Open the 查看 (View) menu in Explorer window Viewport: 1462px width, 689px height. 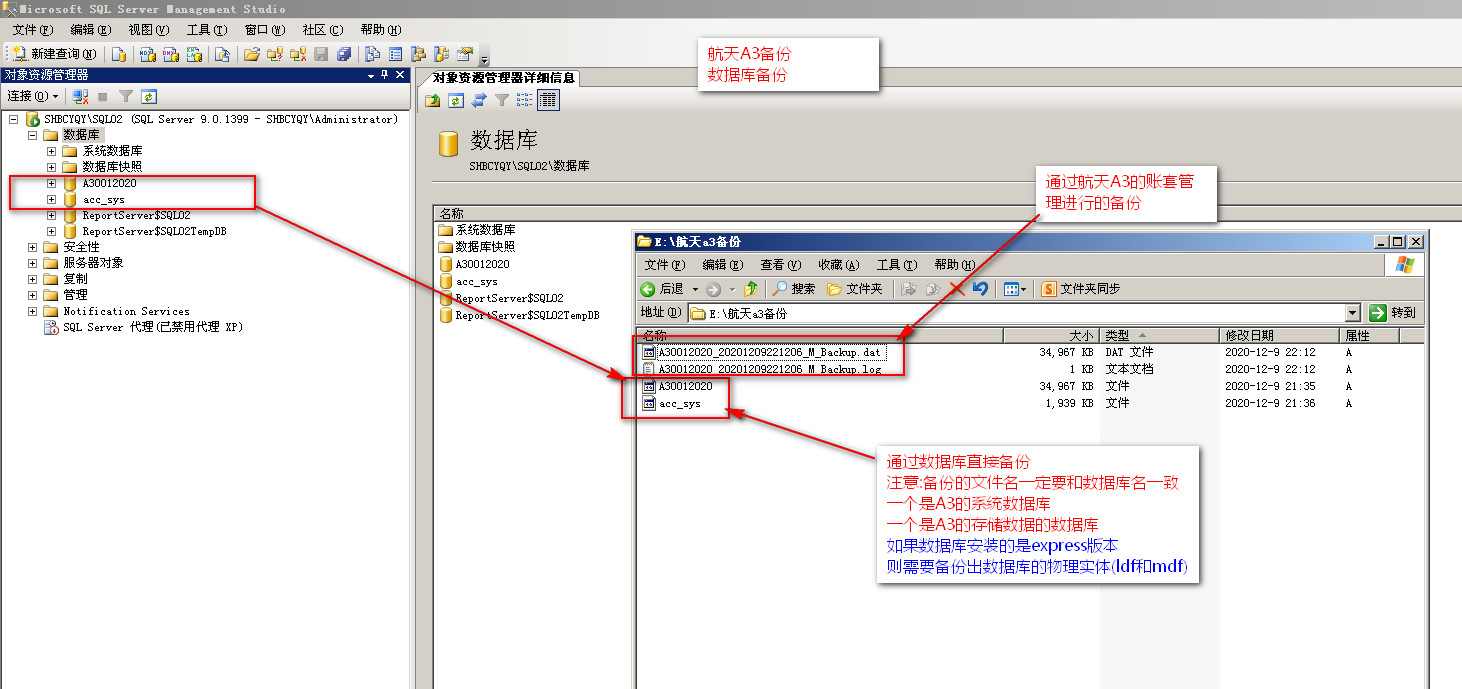coord(778,265)
